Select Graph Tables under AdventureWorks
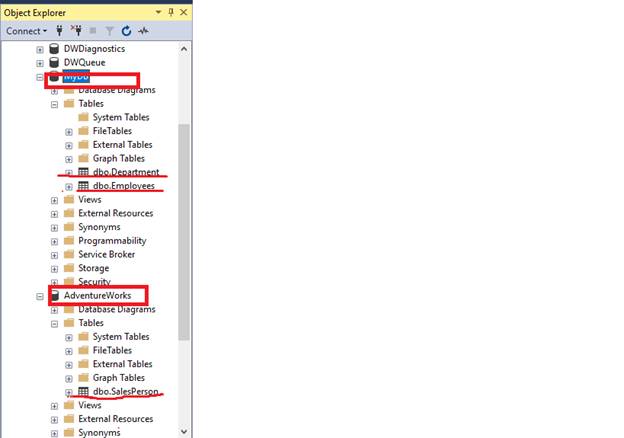Viewport: 624px width, 438px height. [x=119, y=378]
